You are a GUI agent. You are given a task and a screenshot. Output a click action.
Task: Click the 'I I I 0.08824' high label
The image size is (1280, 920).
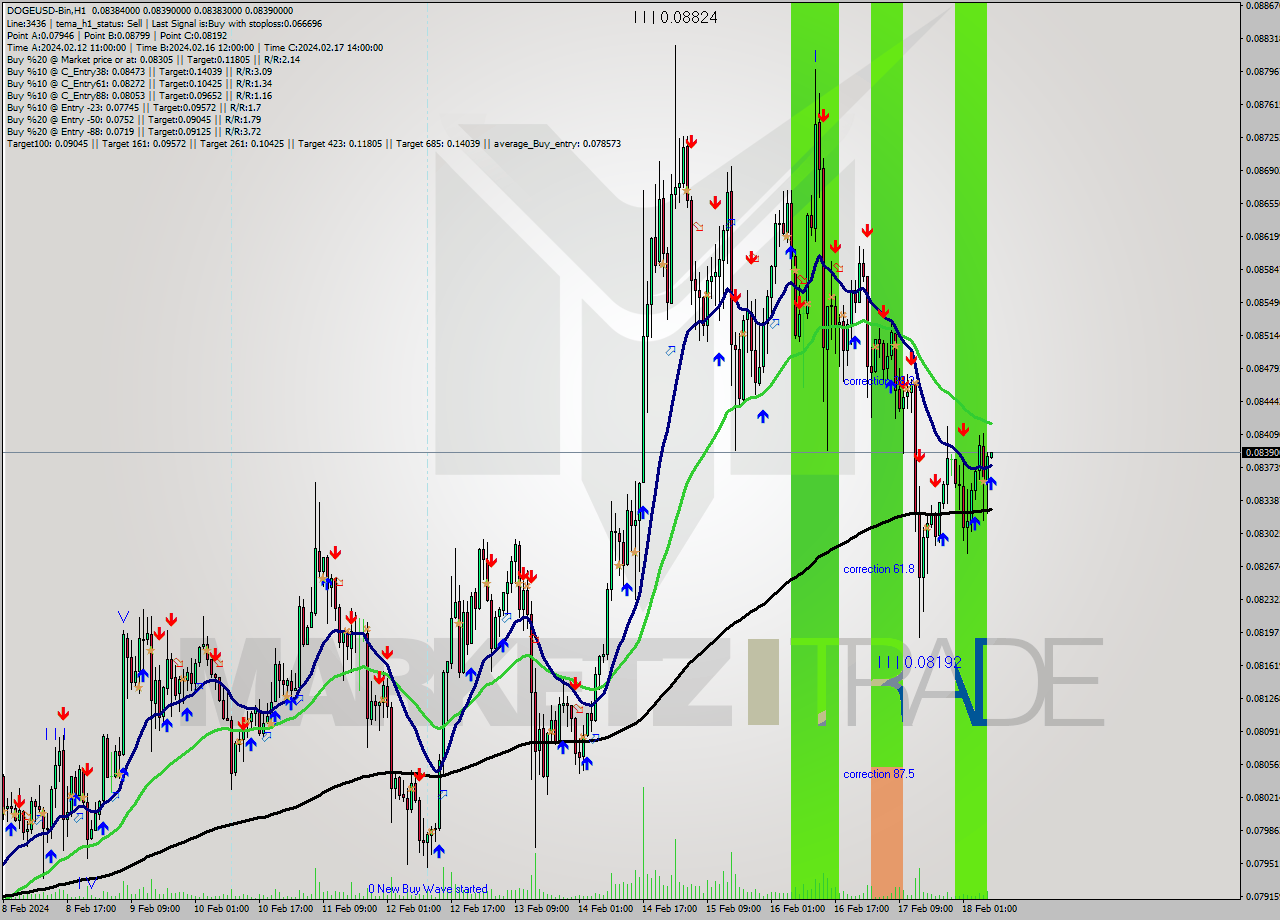676,17
